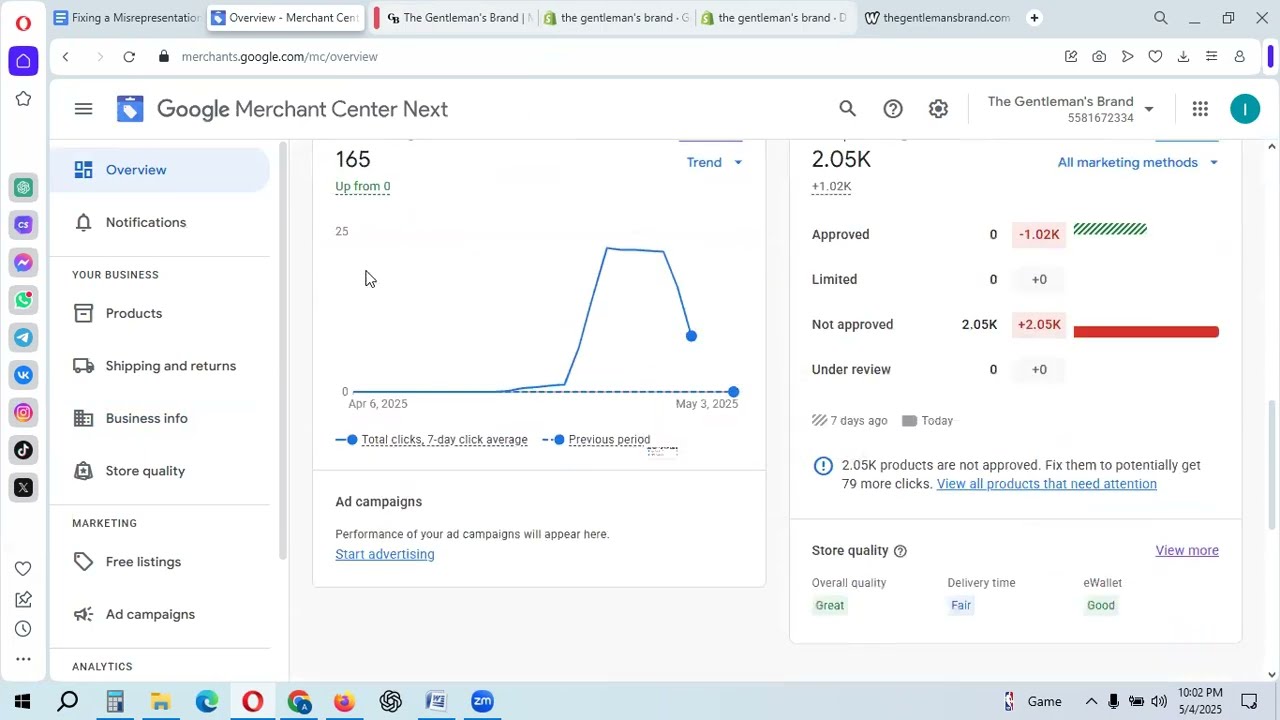Select Overview in the sidebar
The width and height of the screenshot is (1280, 720).
pyautogui.click(x=160, y=170)
